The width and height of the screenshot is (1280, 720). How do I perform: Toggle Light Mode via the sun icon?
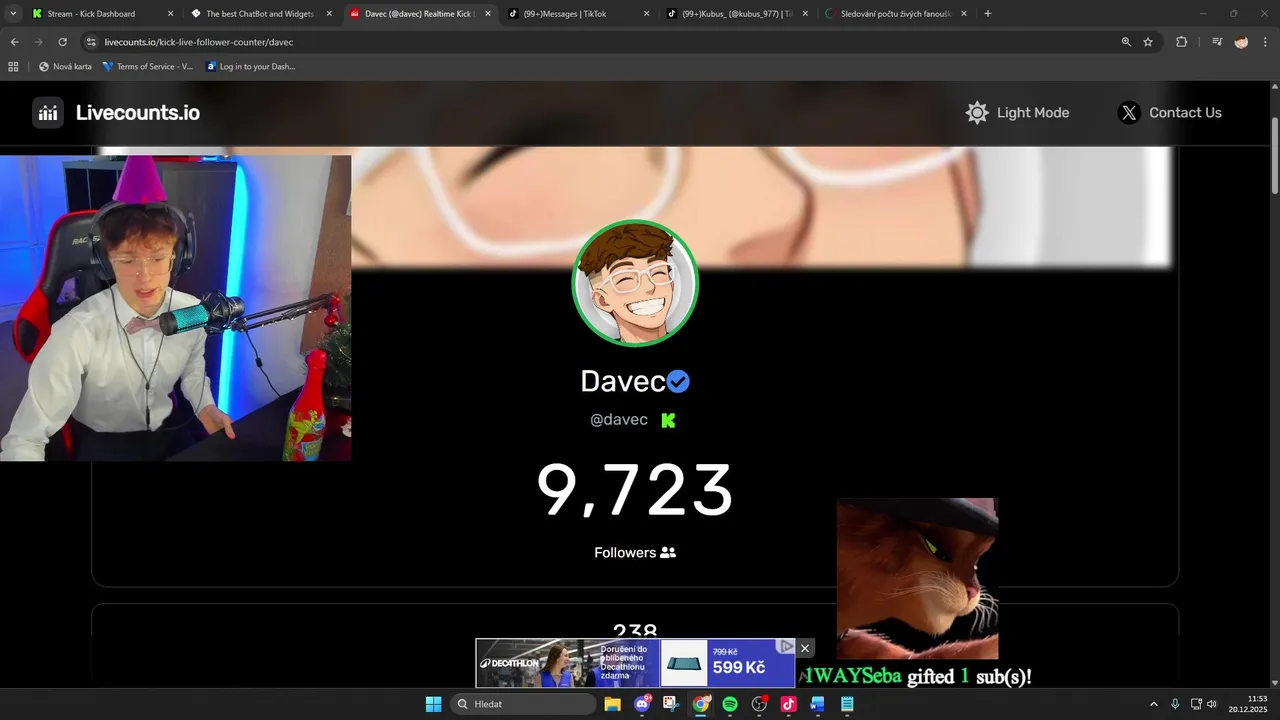[977, 113]
